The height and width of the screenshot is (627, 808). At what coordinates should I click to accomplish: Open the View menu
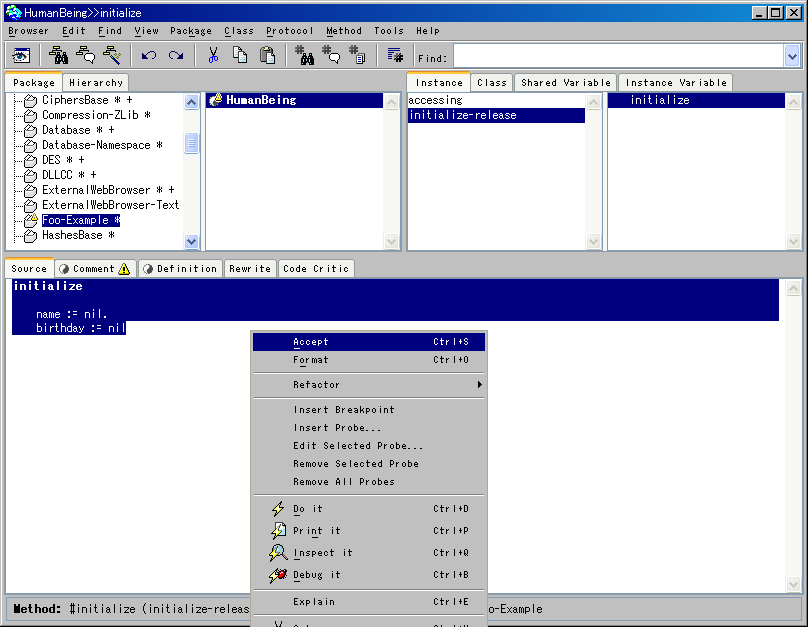[146, 31]
